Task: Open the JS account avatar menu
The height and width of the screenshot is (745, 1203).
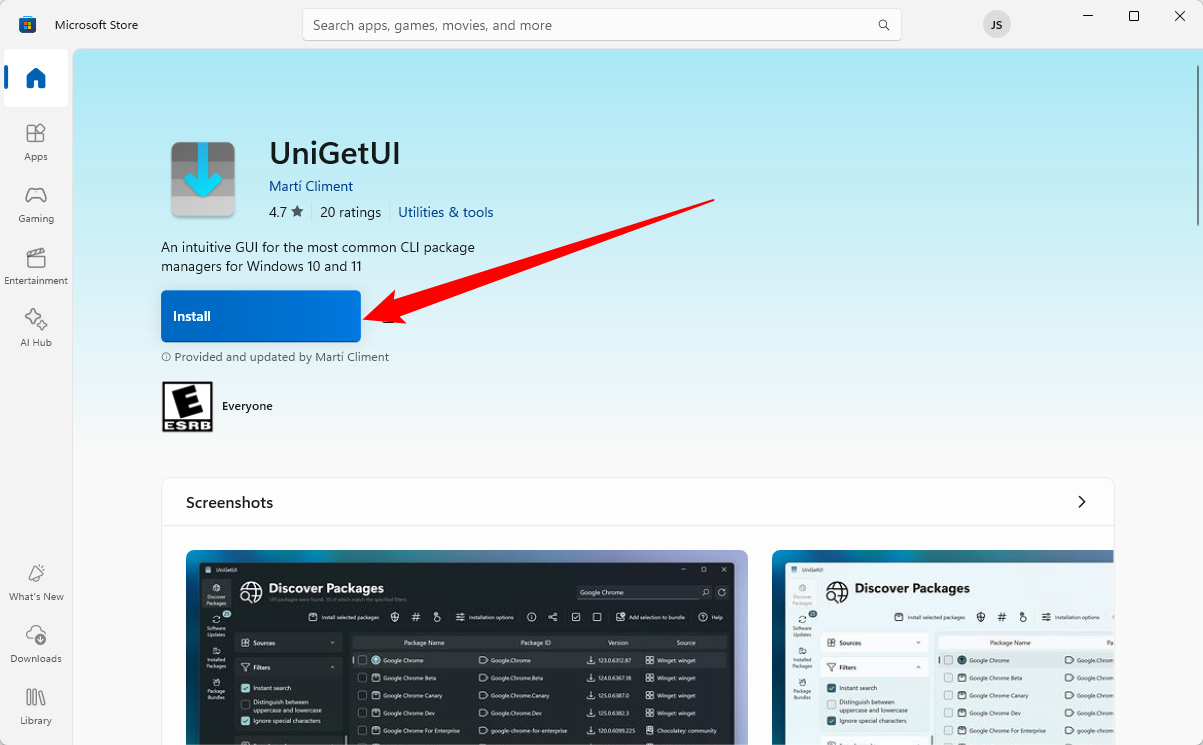Action: tap(996, 23)
